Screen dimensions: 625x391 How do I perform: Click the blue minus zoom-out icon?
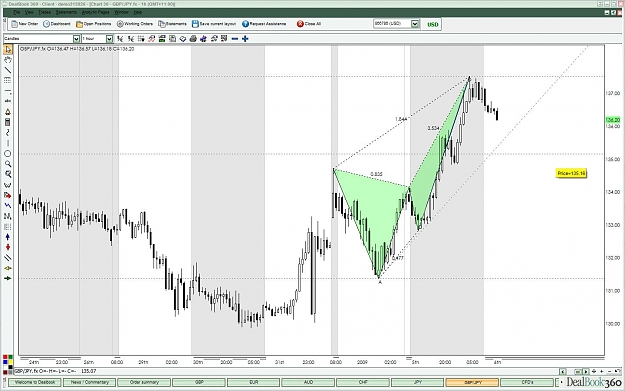pyautogui.click(x=235, y=39)
